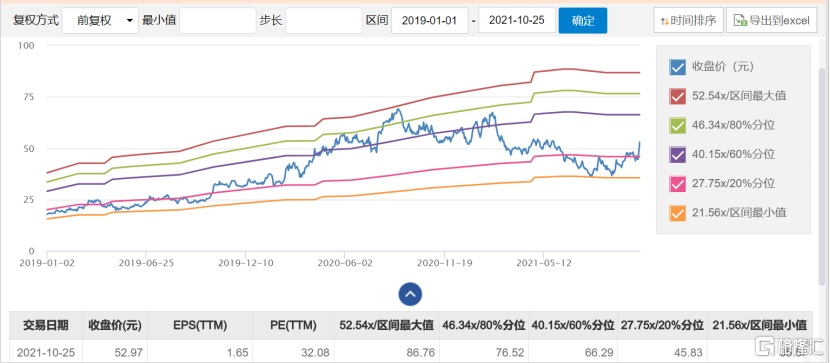Focus the 步长 step input field

coord(323,21)
